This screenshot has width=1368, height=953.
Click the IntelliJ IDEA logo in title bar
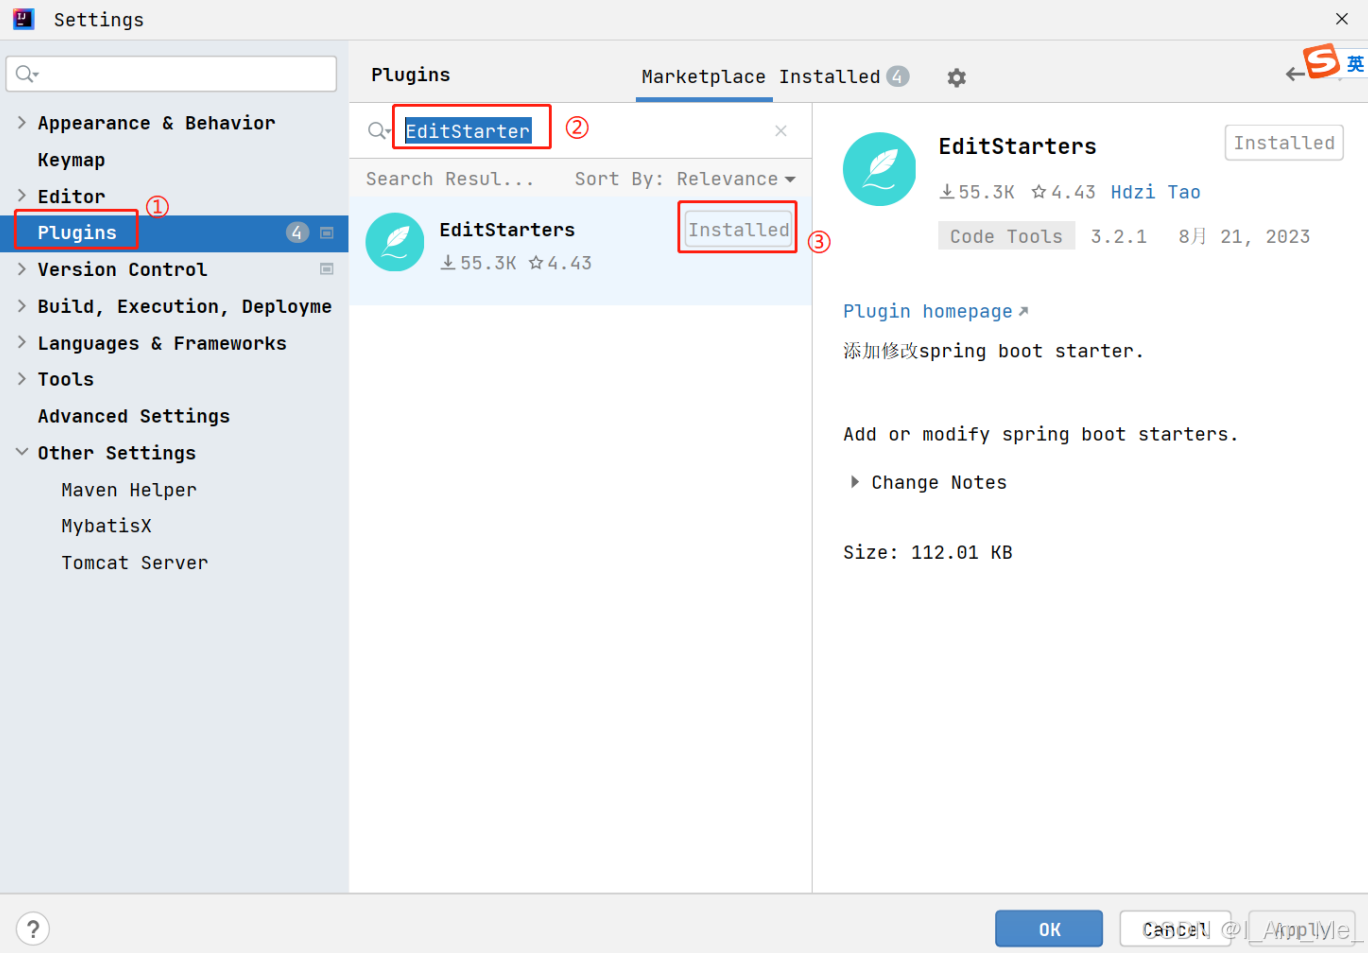click(23, 19)
